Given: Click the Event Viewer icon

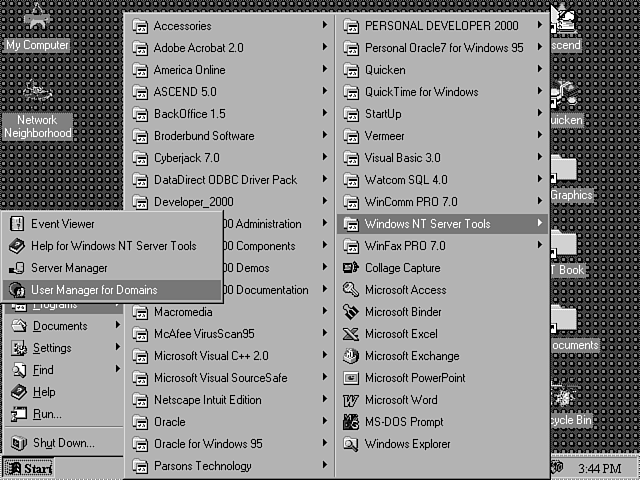Looking at the screenshot, I should pyautogui.click(x=16, y=224).
